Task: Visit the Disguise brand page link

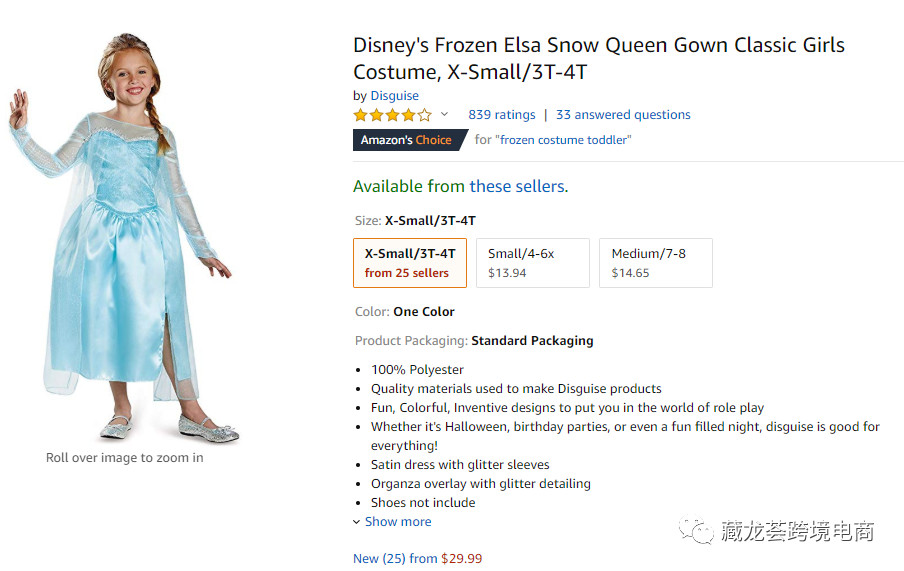Action: (395, 96)
